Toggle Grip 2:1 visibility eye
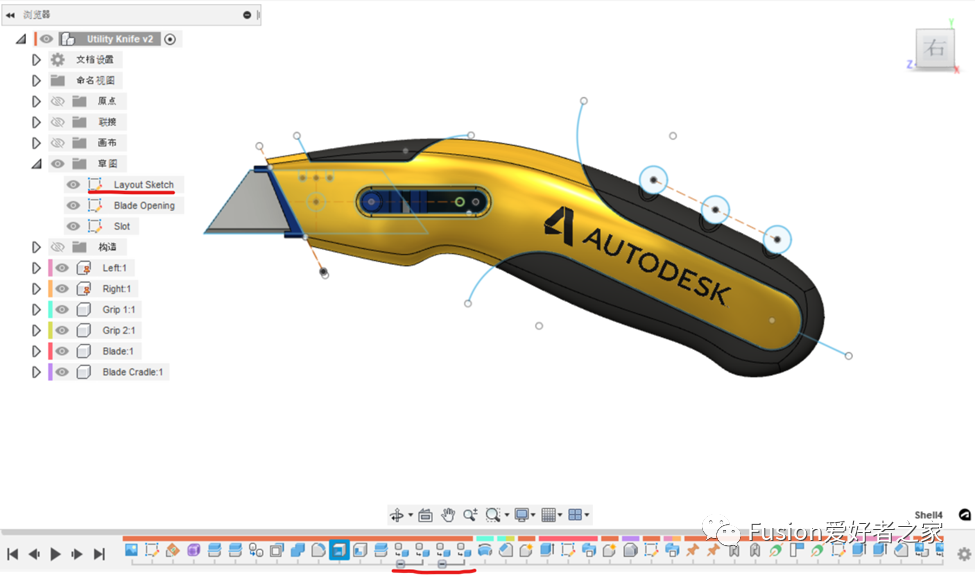 62,330
